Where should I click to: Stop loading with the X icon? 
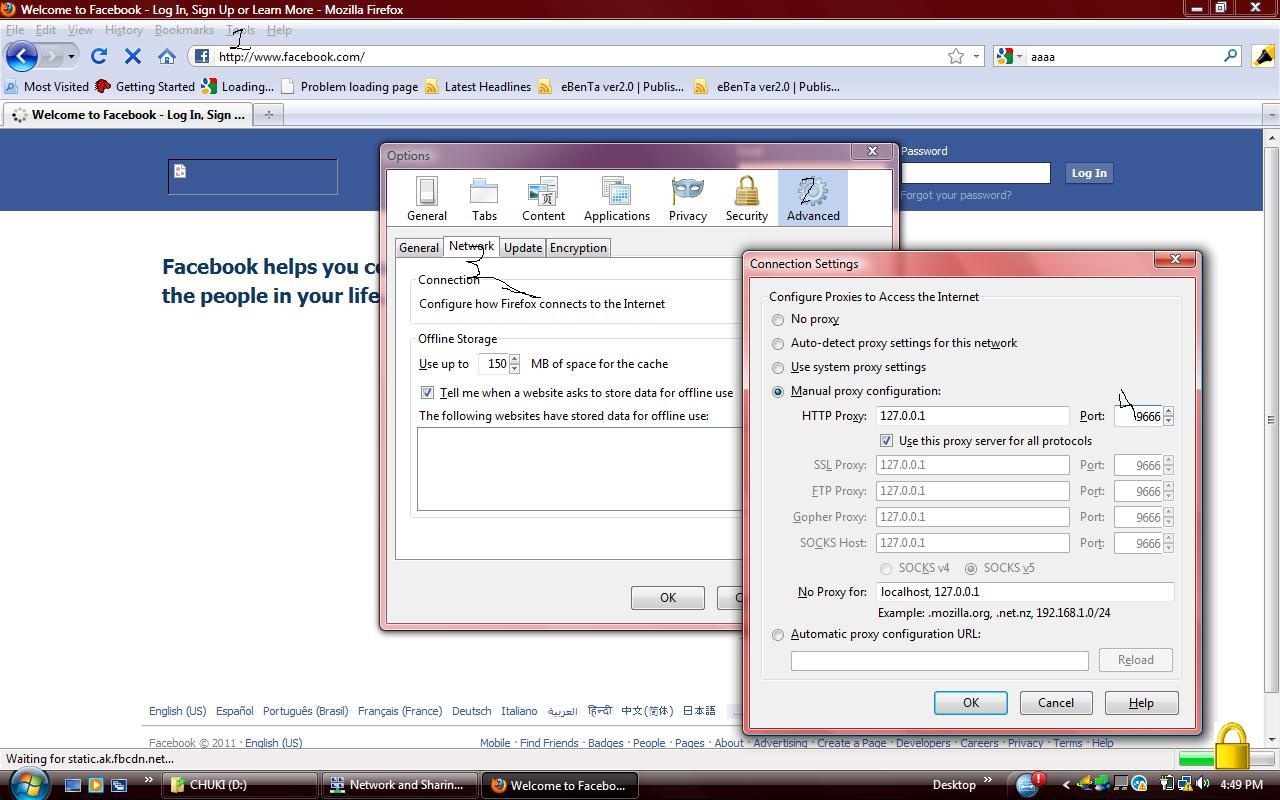(x=132, y=56)
